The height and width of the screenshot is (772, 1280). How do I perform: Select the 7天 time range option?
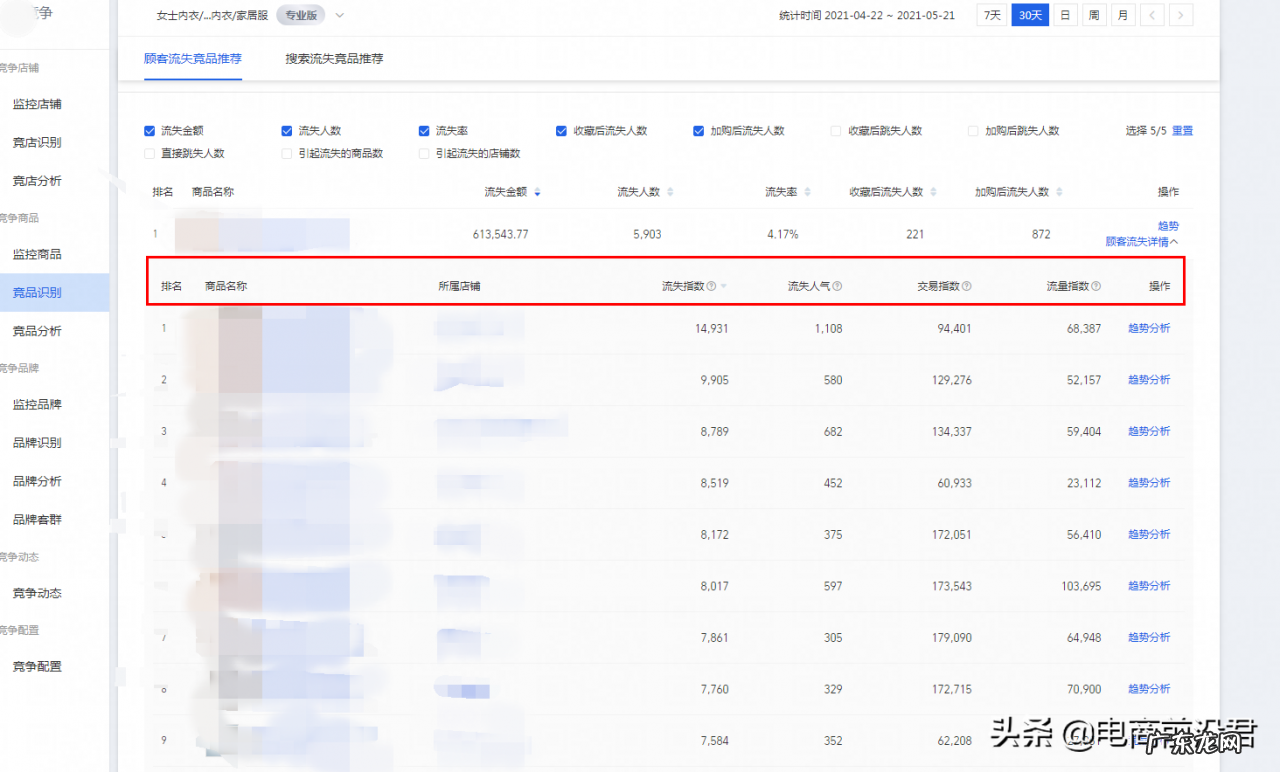click(991, 15)
